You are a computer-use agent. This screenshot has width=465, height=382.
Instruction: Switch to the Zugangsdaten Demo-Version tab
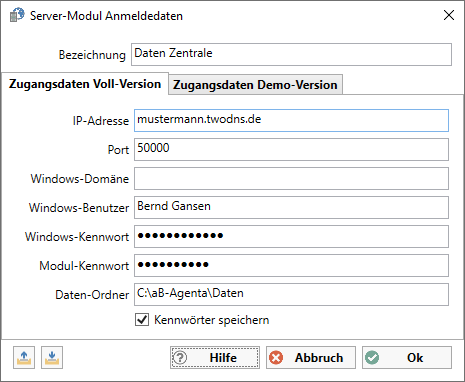point(255,85)
